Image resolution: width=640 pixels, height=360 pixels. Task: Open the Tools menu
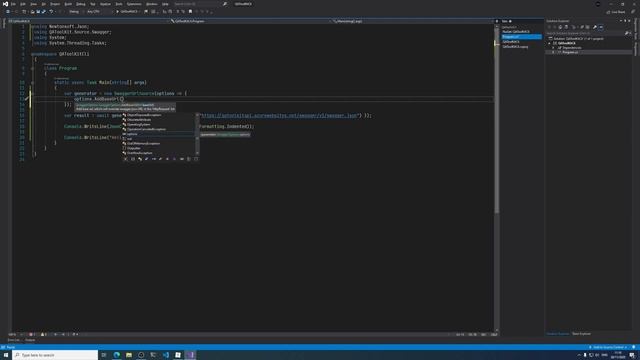click(x=119, y=4)
